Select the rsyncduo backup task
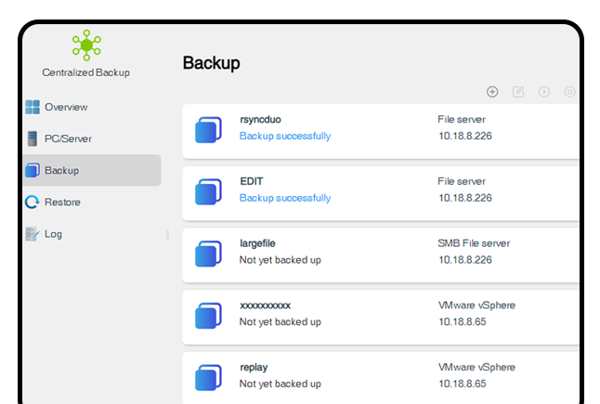The width and height of the screenshot is (600, 404). 381,131
